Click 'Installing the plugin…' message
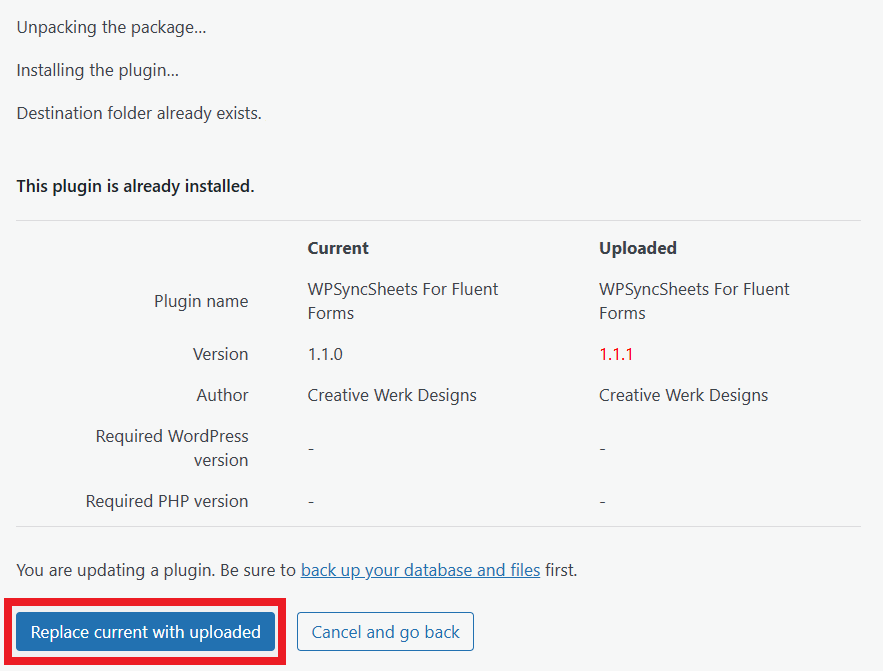883x671 pixels. tap(97, 70)
